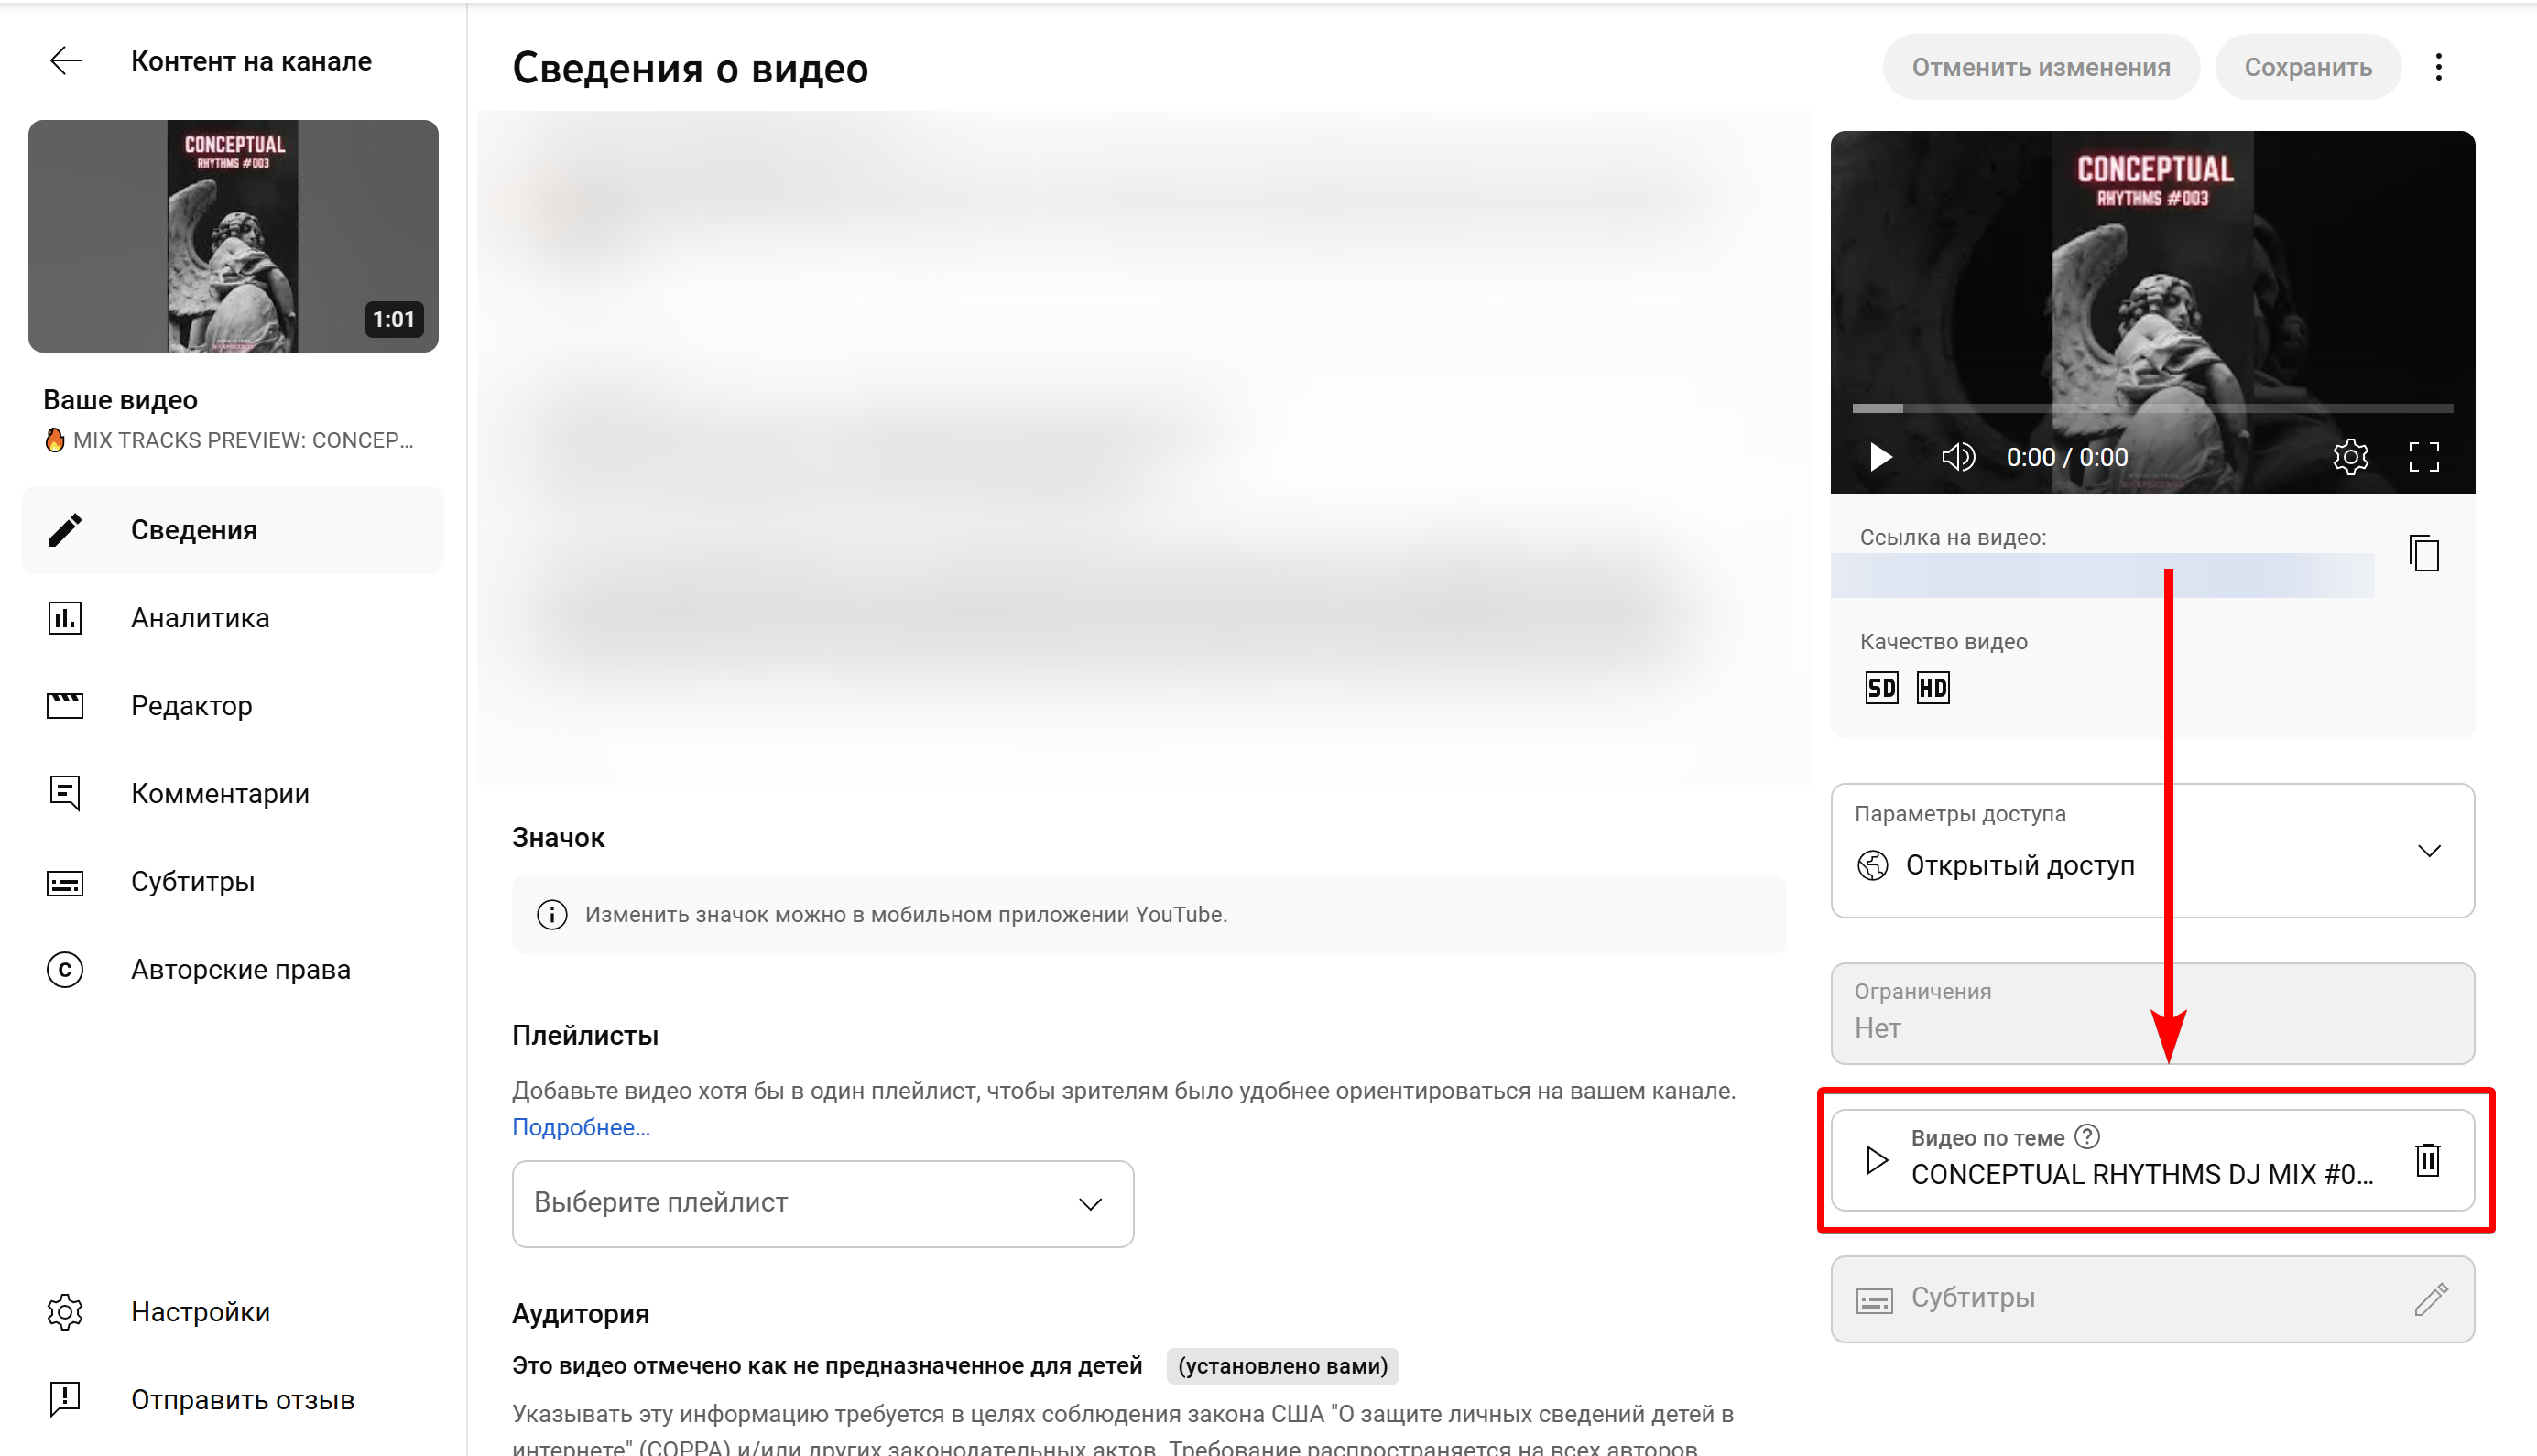Play the video in the preview player
The width and height of the screenshot is (2537, 1456).
pyautogui.click(x=1881, y=457)
